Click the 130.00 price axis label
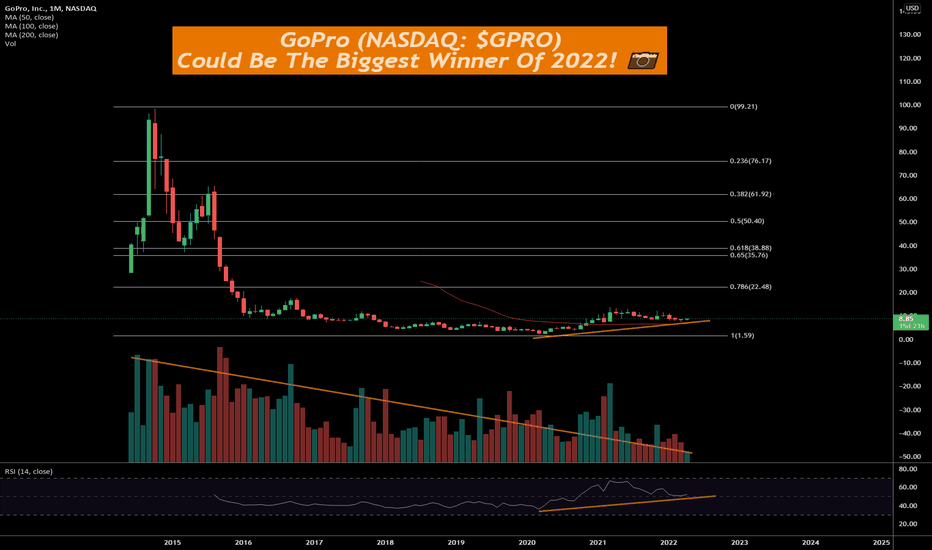 click(910, 34)
